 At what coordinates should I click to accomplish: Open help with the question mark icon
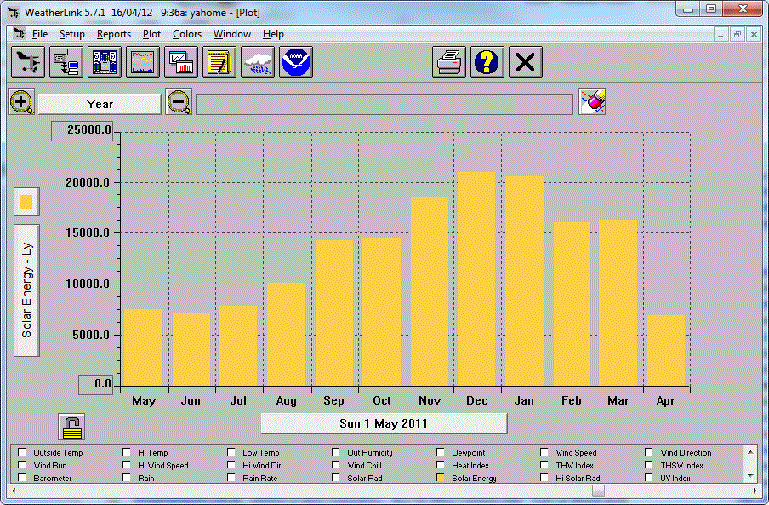487,62
